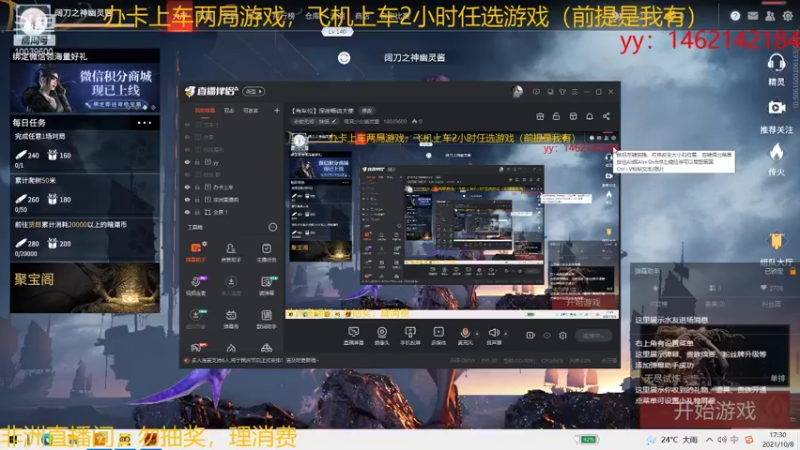Add 直播屏幕 screen capture source

click(x=354, y=336)
